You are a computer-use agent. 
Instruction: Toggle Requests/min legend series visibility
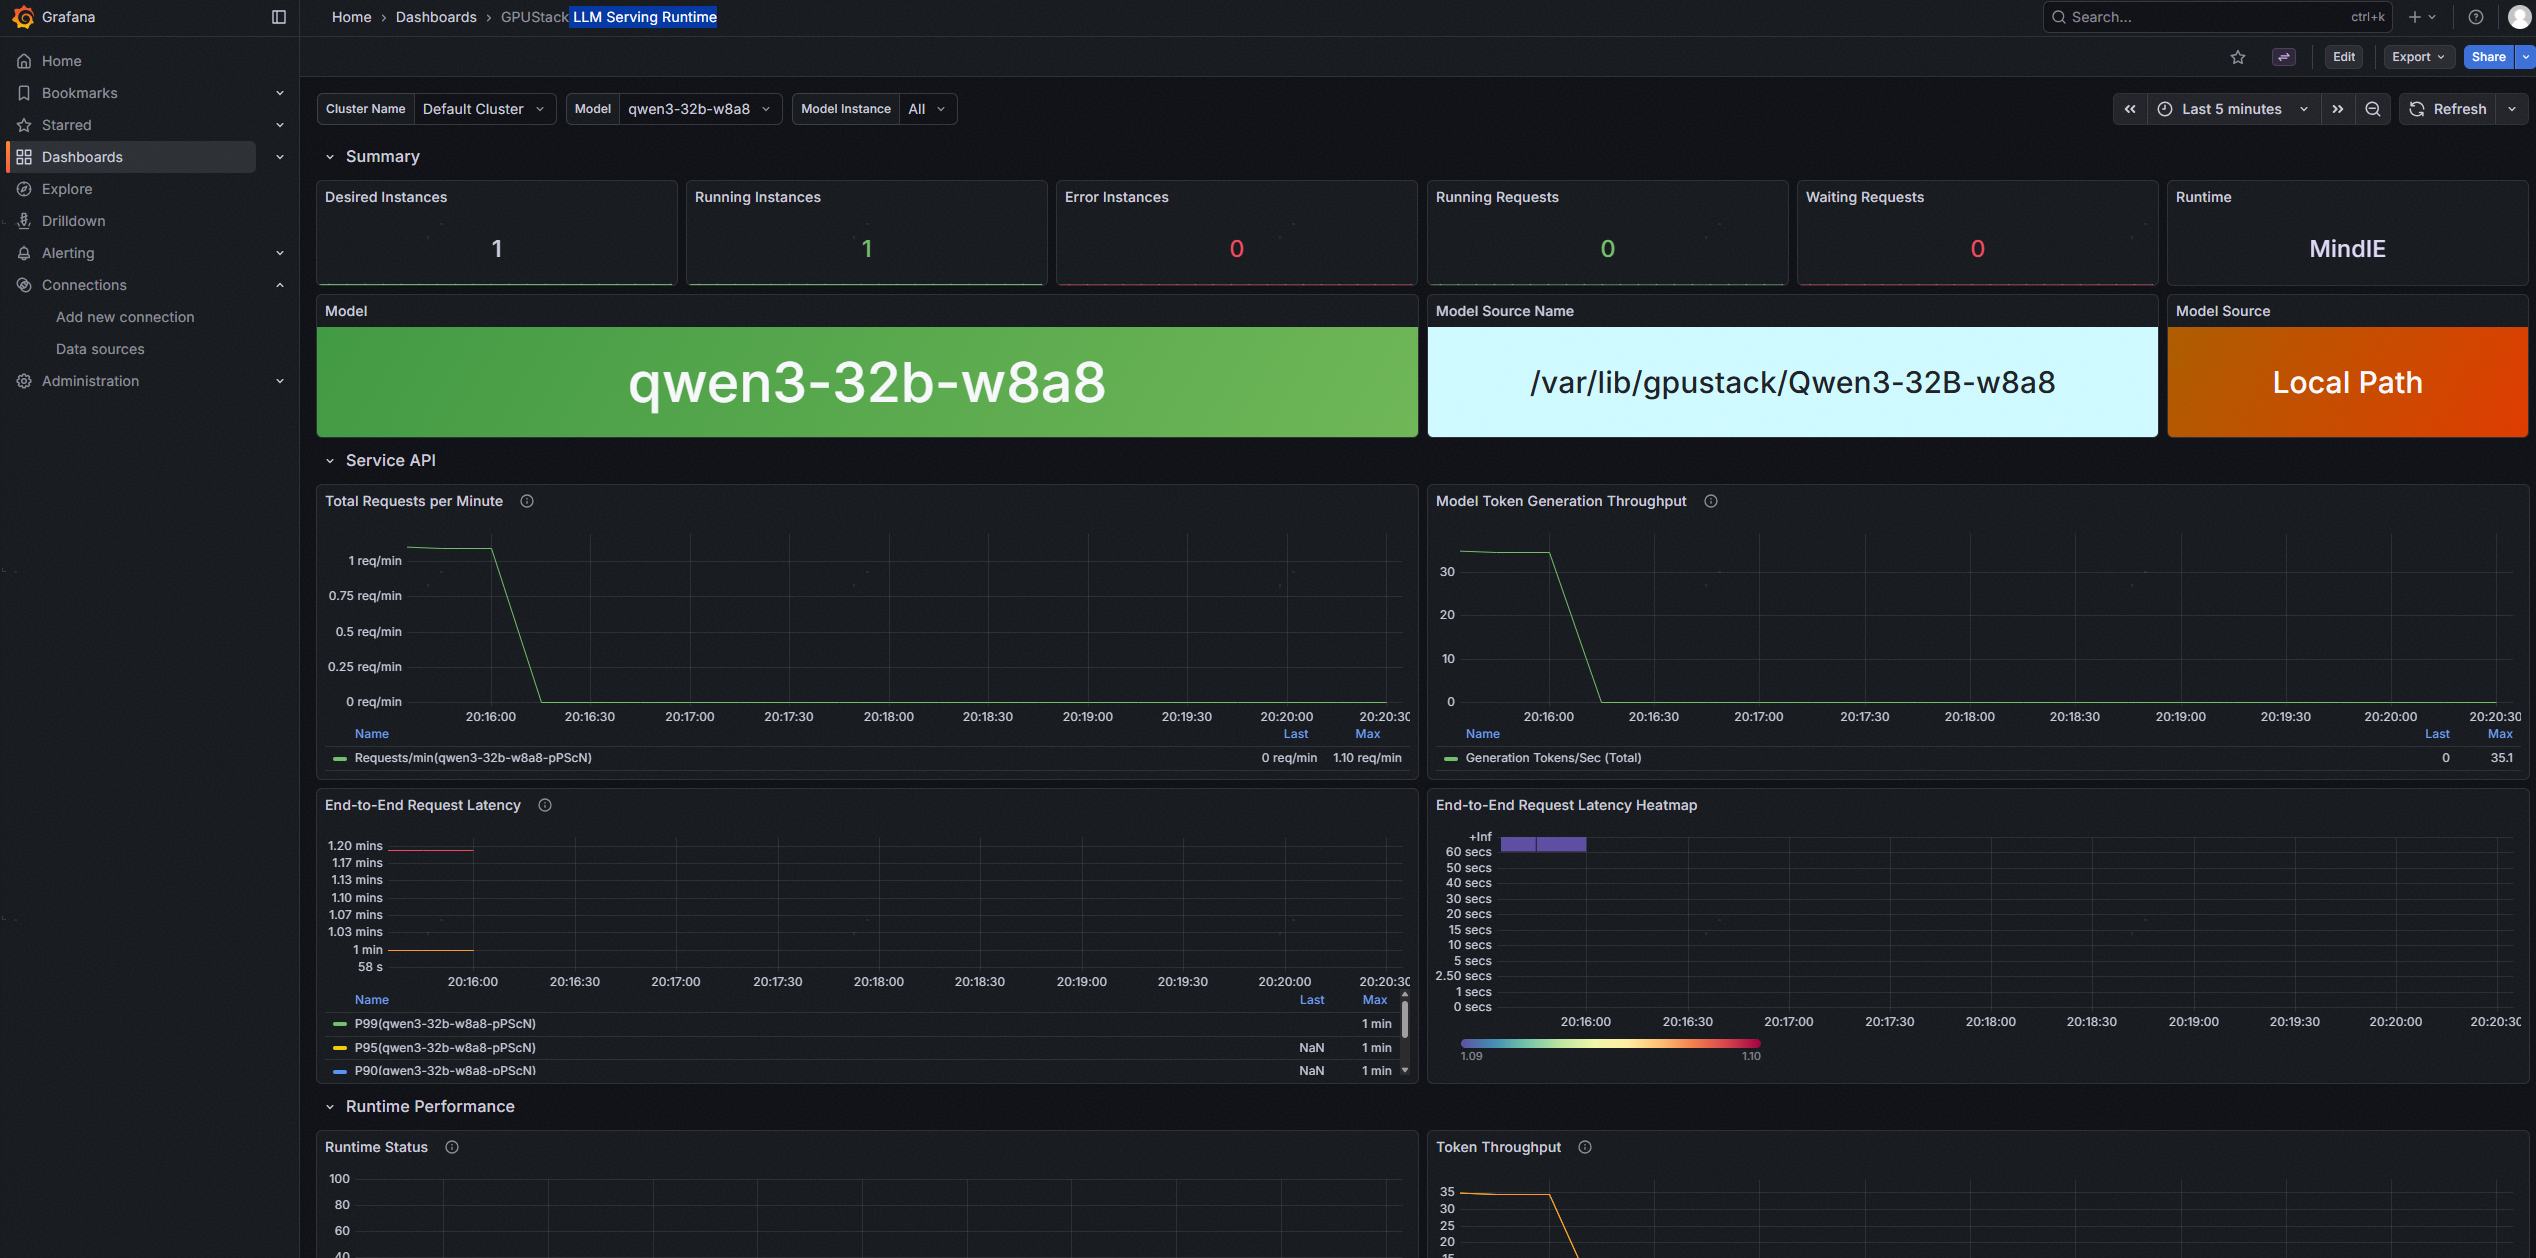pos(472,758)
